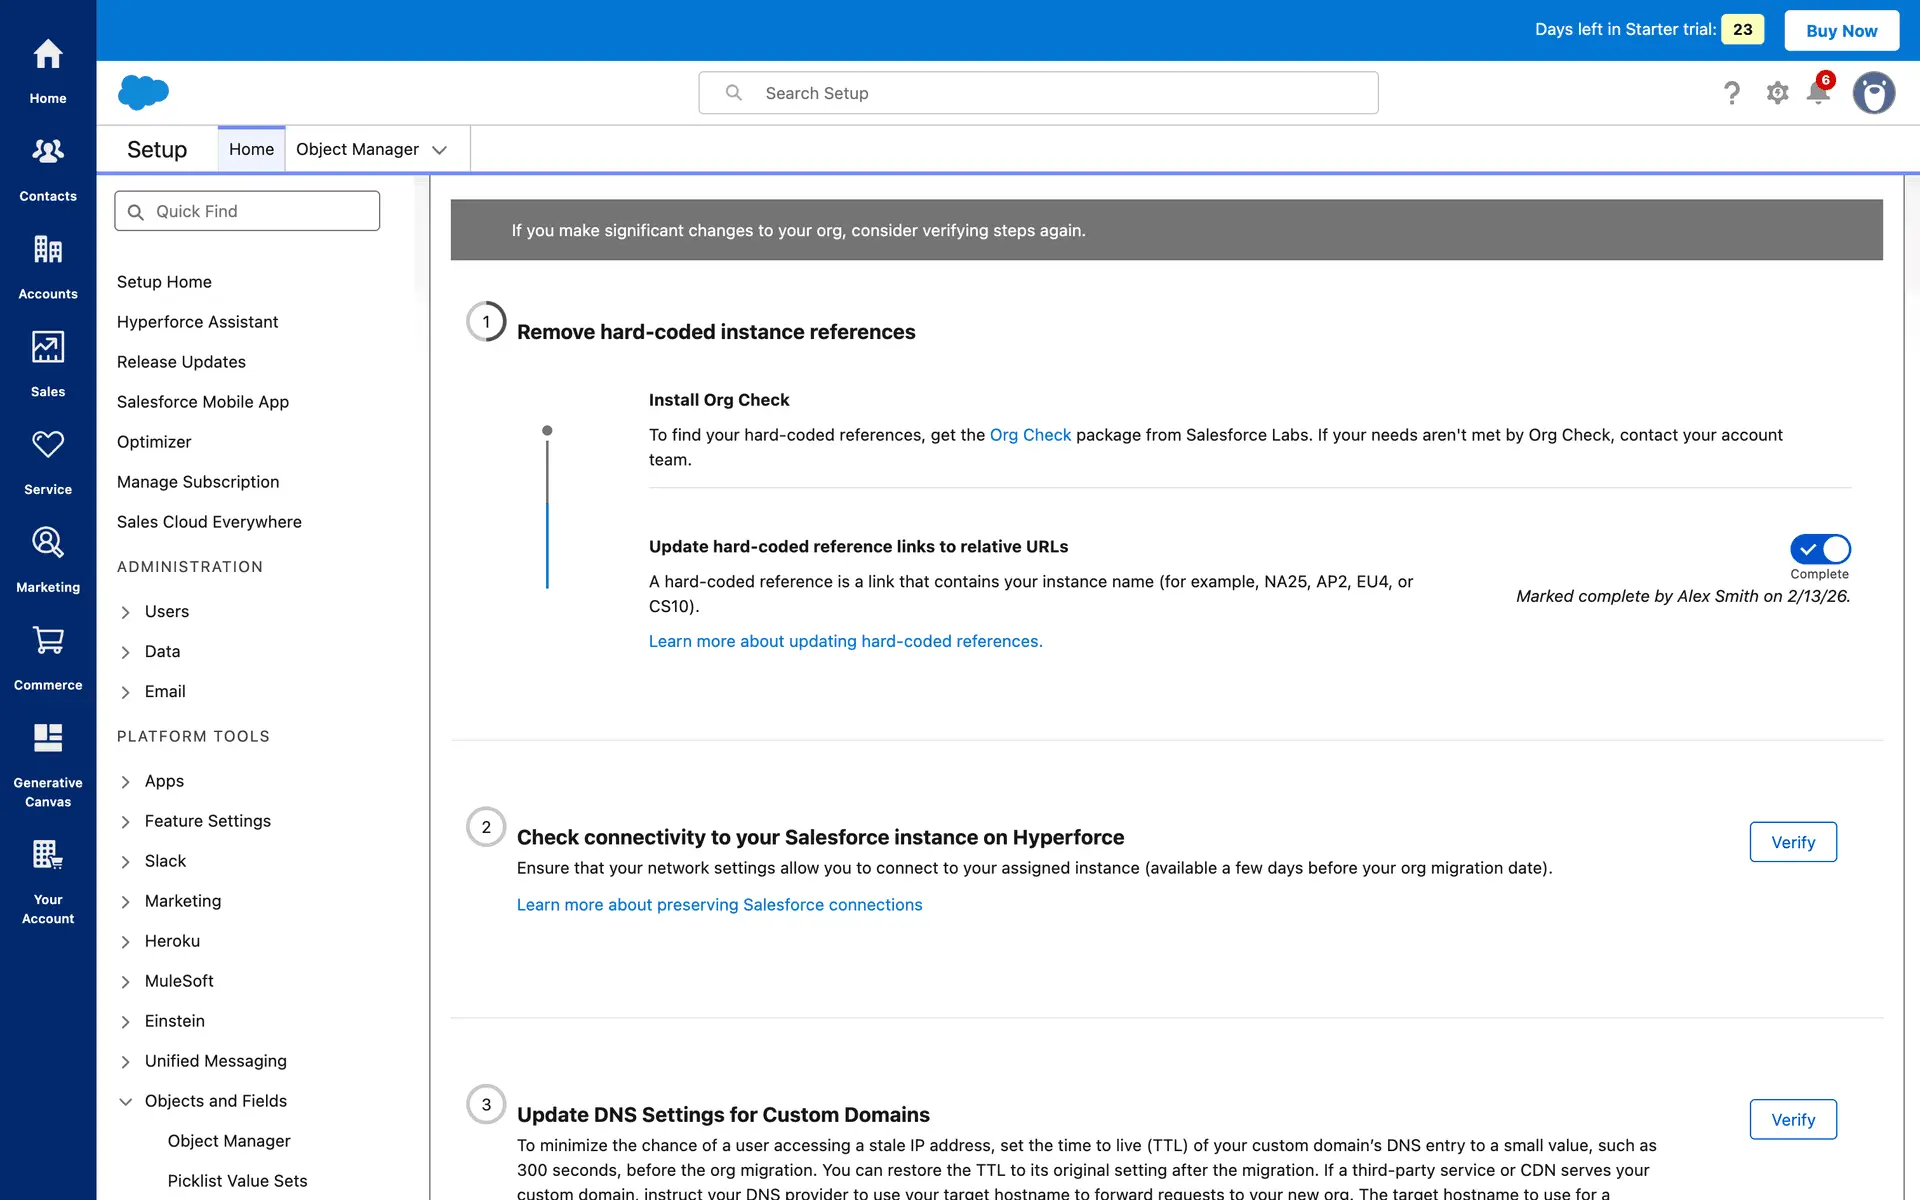Open the Org Check link
Screen dimensions: 1920x1200
(1029, 435)
